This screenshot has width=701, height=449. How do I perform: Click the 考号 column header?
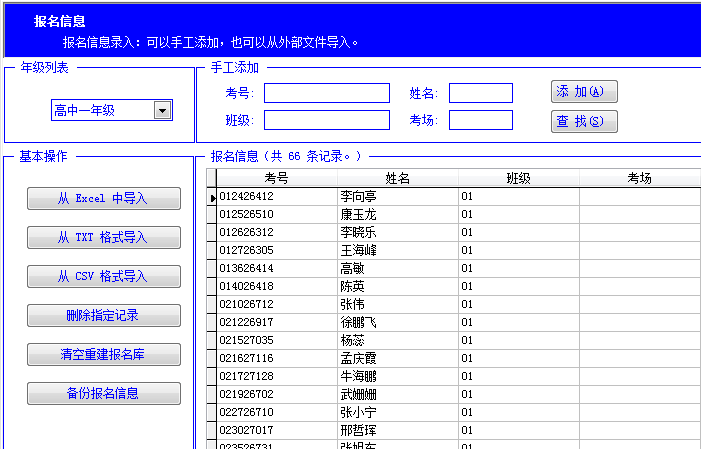coord(277,178)
